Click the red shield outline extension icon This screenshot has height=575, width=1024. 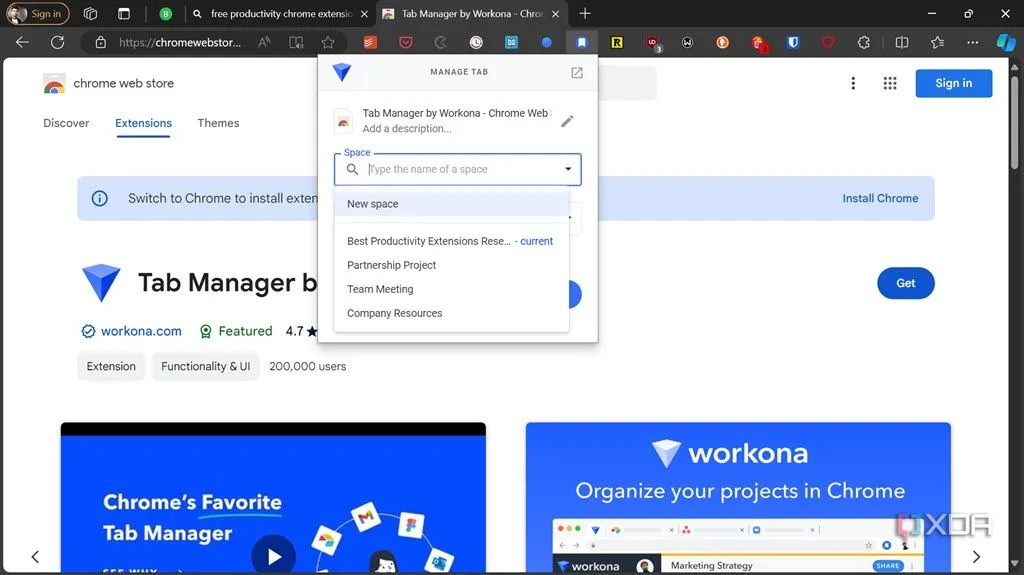click(x=828, y=42)
